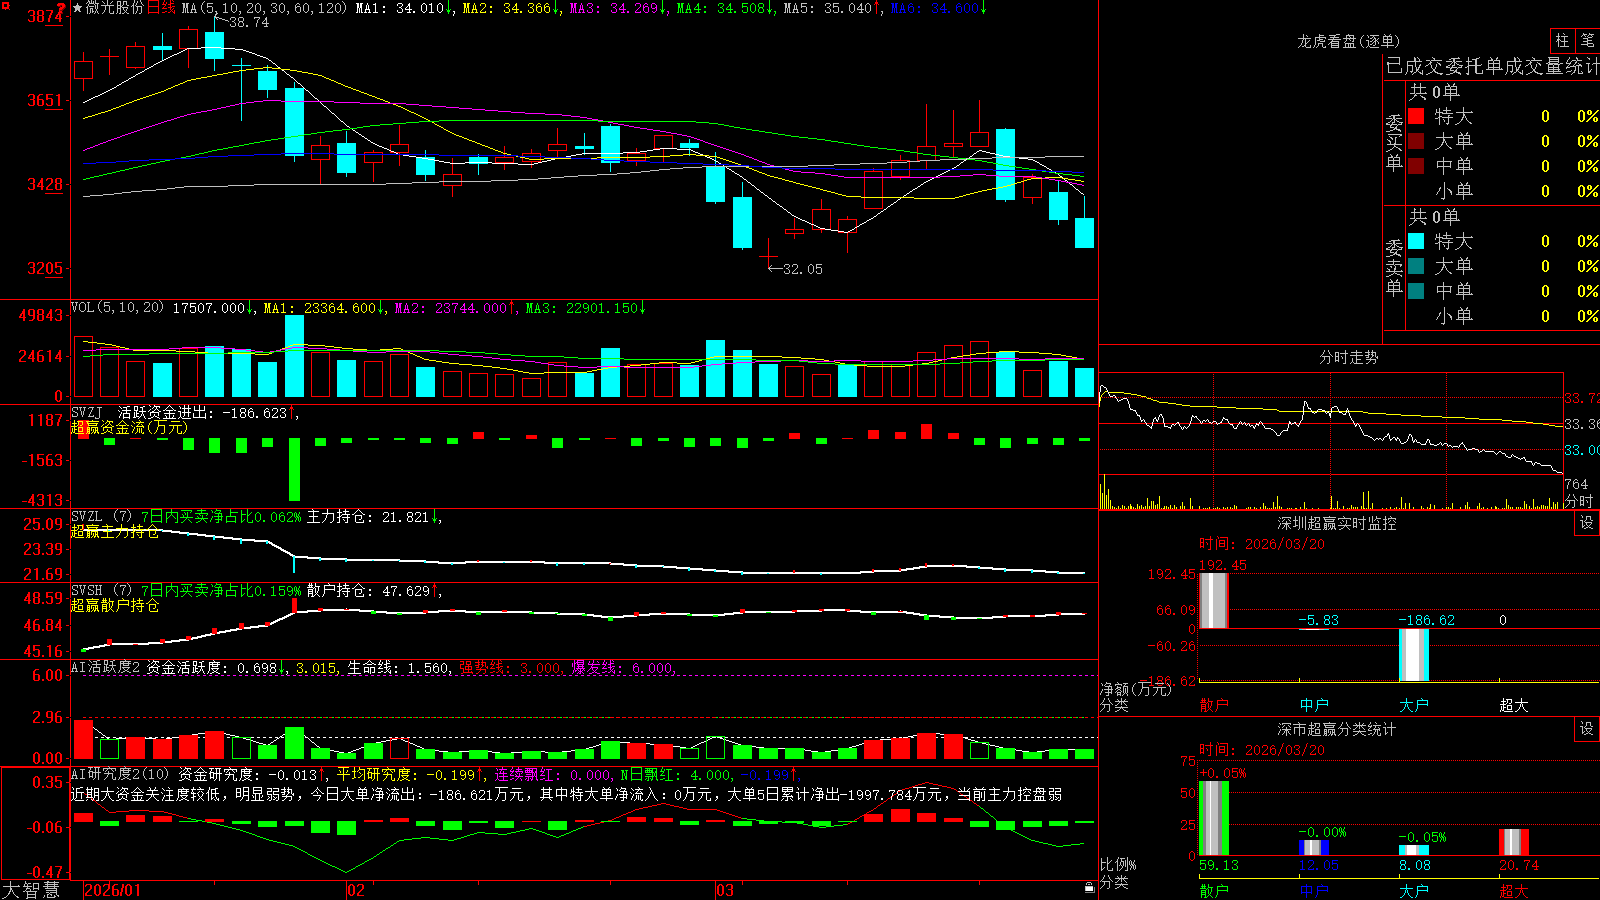1600x900 pixels.
Task: Click the 超赢主力持仓 label
Action: pyautogui.click(x=115, y=531)
